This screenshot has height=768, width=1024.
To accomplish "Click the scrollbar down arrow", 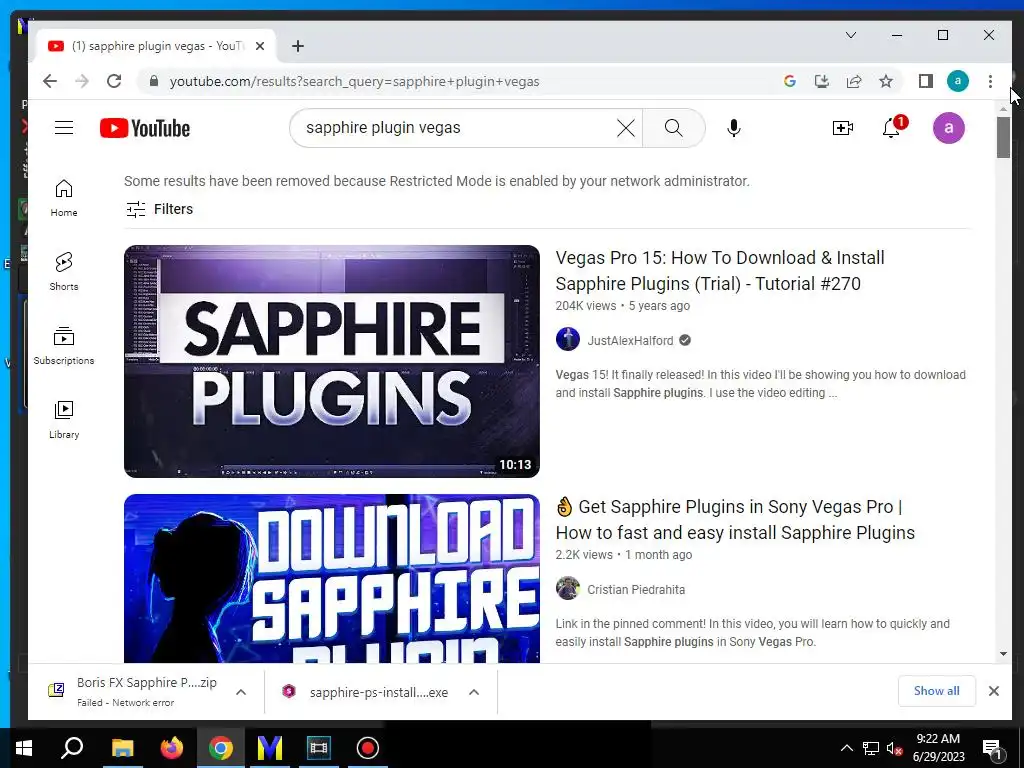I will coord(1003,654).
